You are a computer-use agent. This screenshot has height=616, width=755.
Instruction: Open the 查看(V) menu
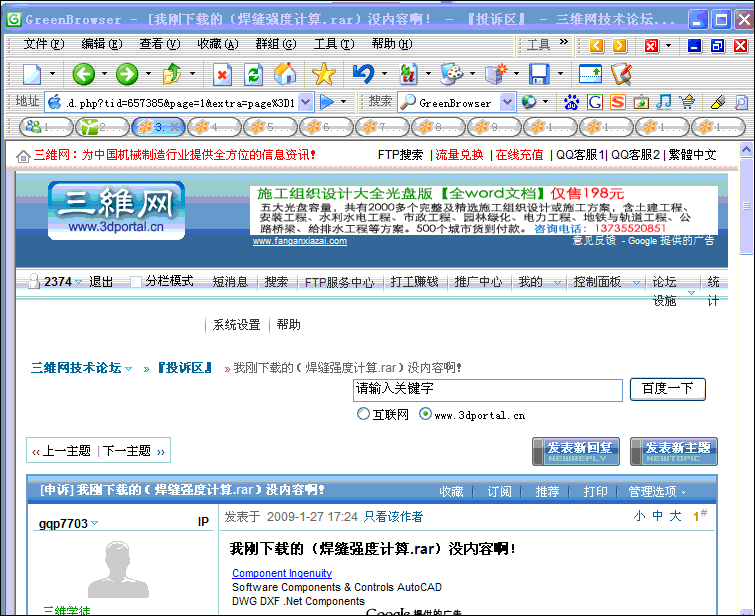159,44
